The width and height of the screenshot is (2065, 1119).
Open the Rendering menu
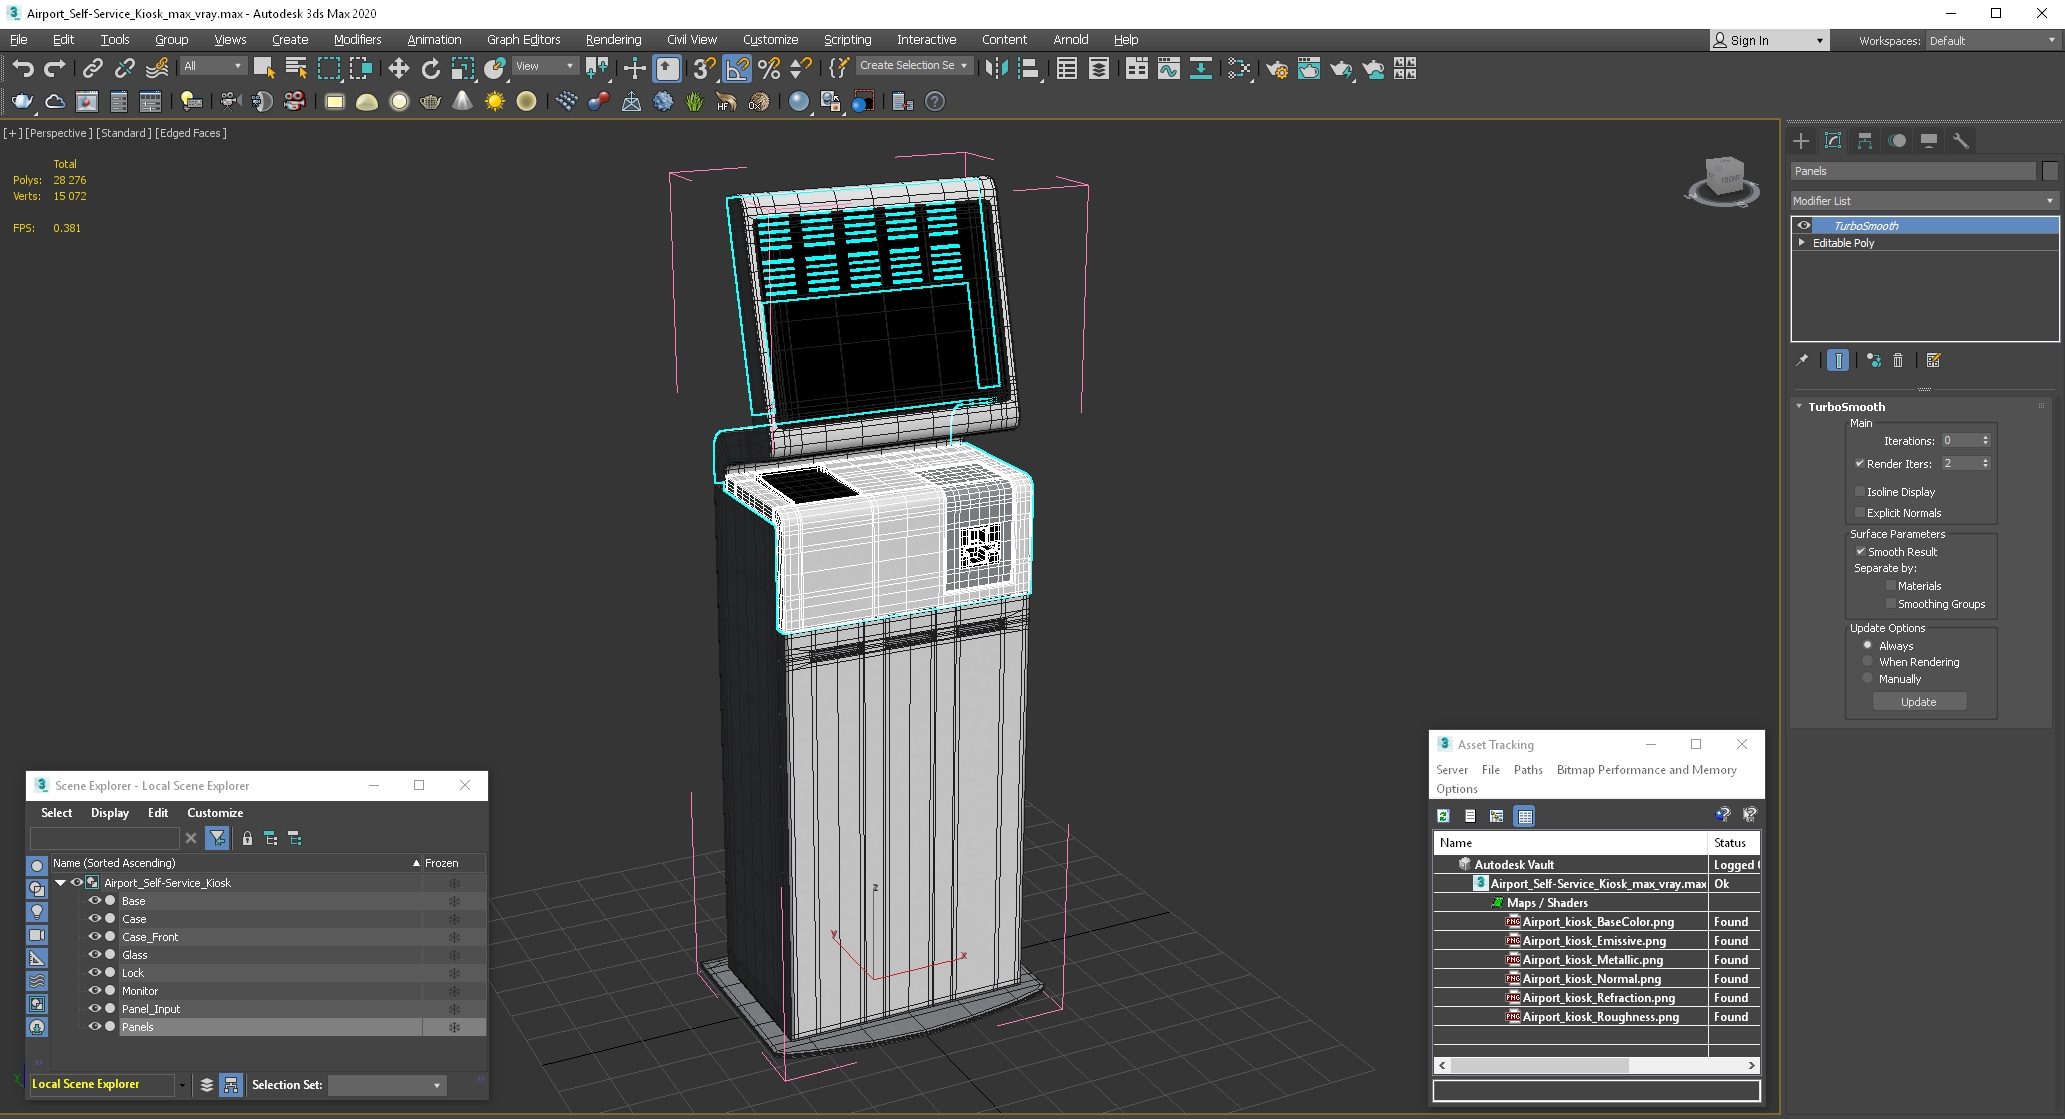pyautogui.click(x=613, y=40)
